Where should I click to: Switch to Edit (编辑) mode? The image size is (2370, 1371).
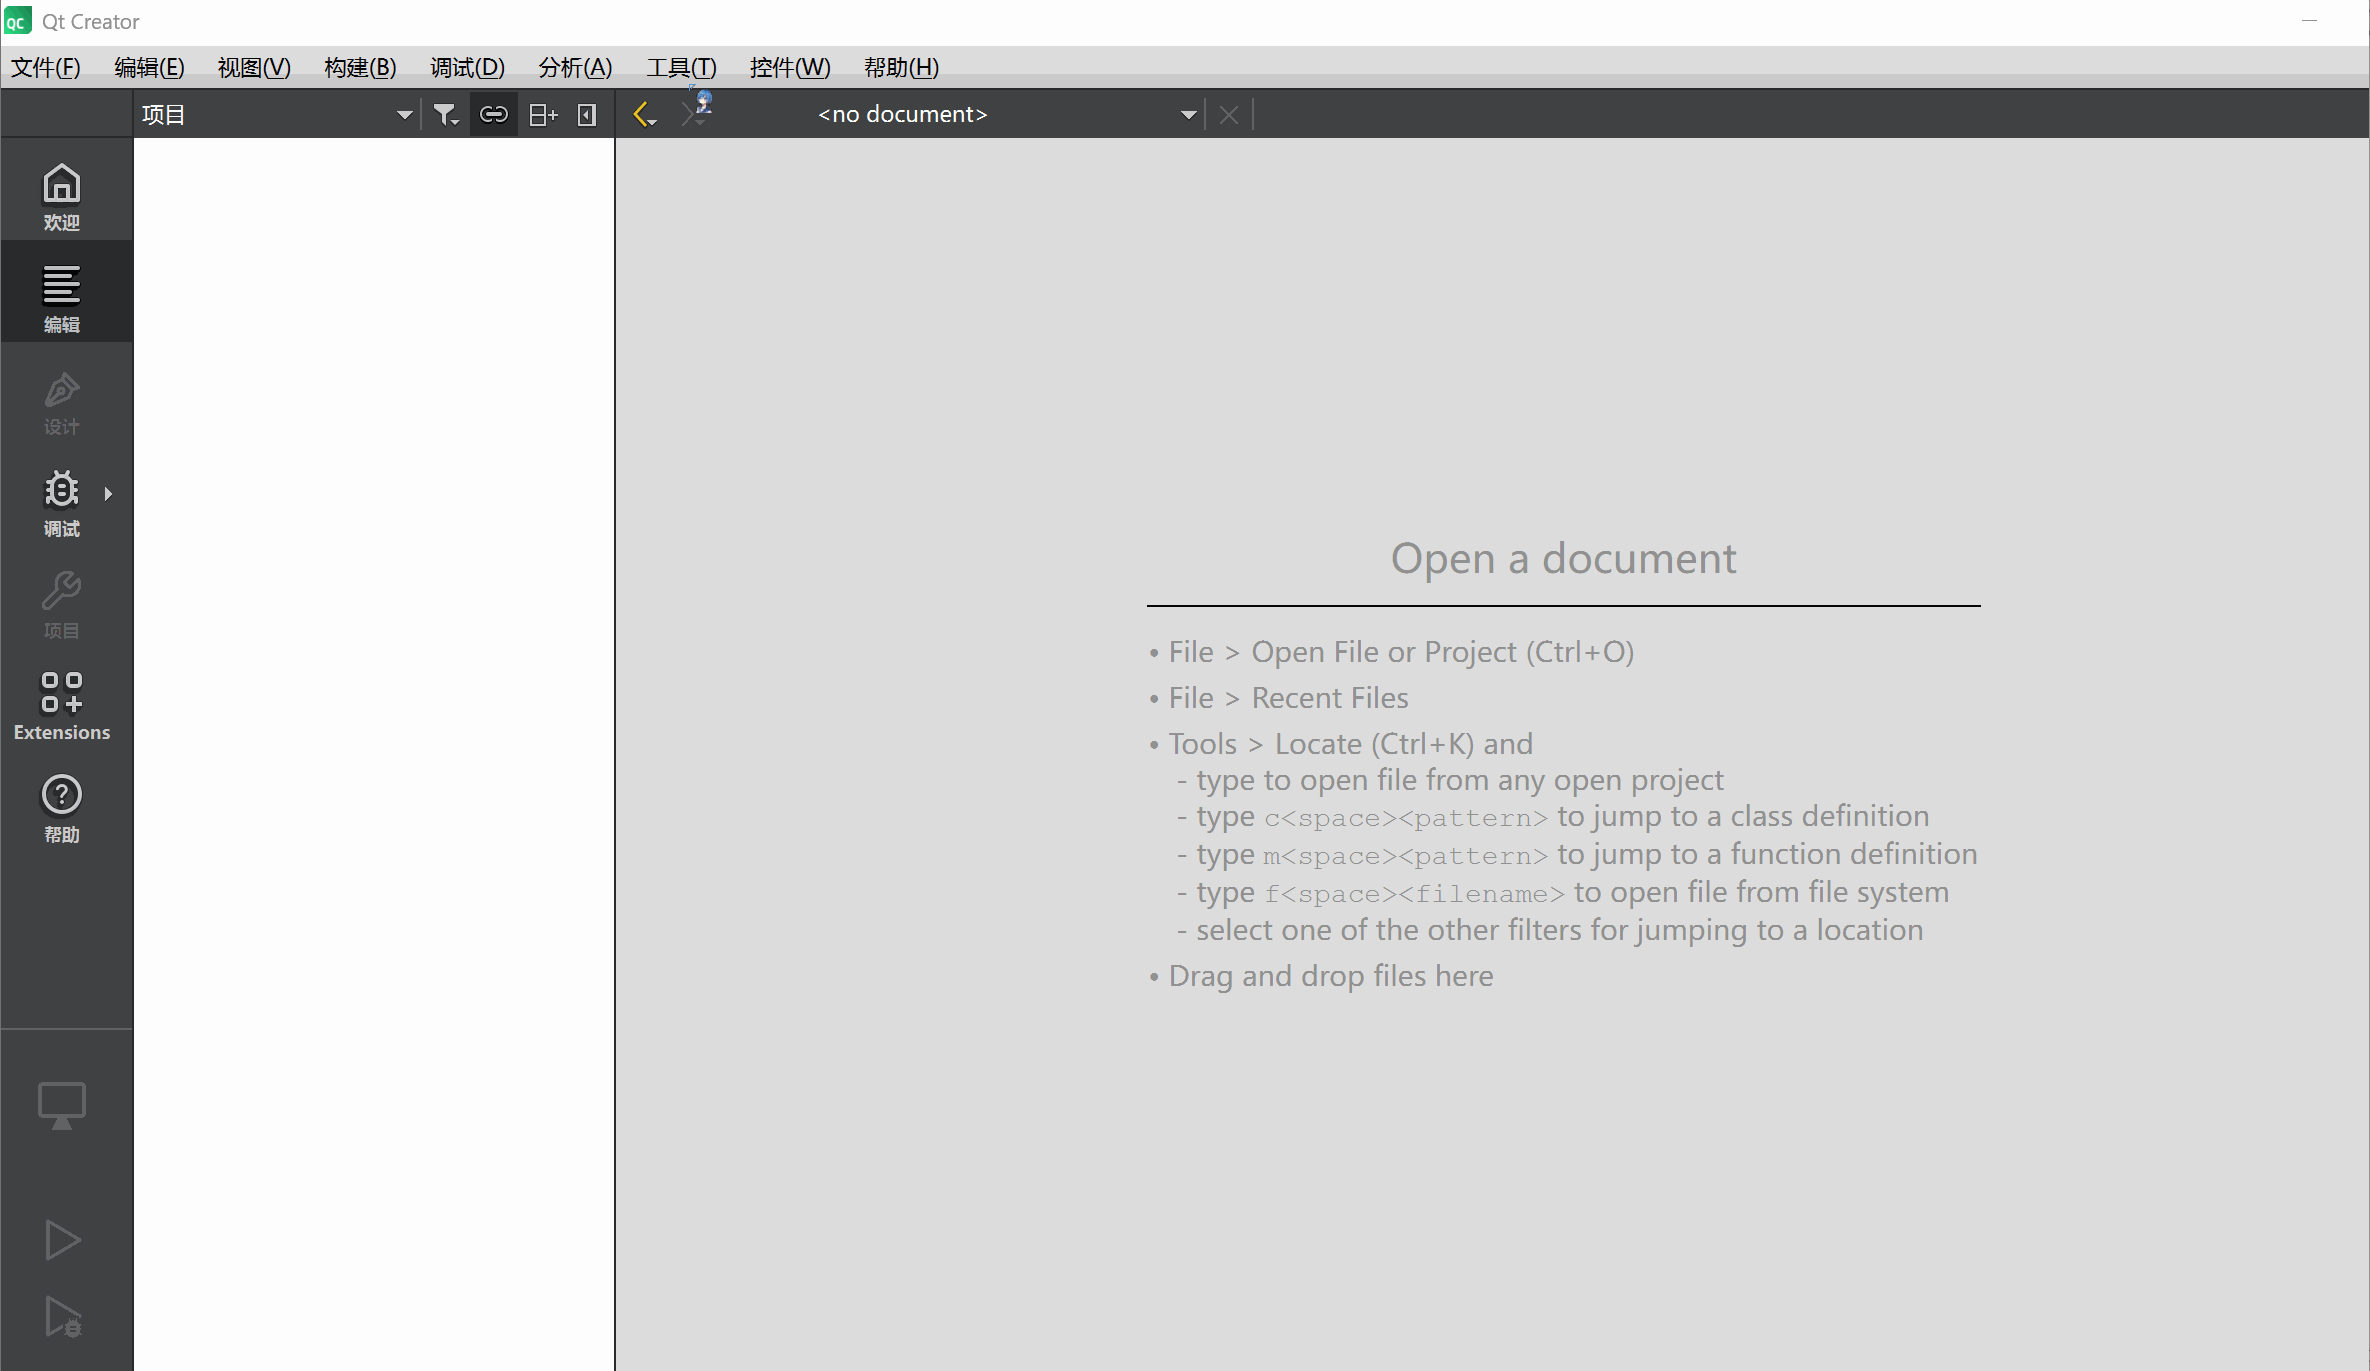(61, 297)
